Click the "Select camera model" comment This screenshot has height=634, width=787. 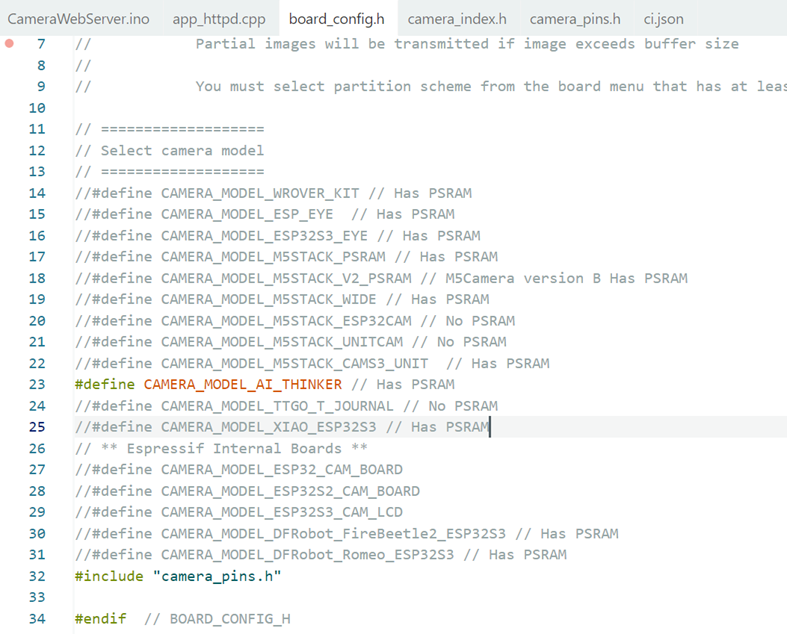click(x=182, y=151)
